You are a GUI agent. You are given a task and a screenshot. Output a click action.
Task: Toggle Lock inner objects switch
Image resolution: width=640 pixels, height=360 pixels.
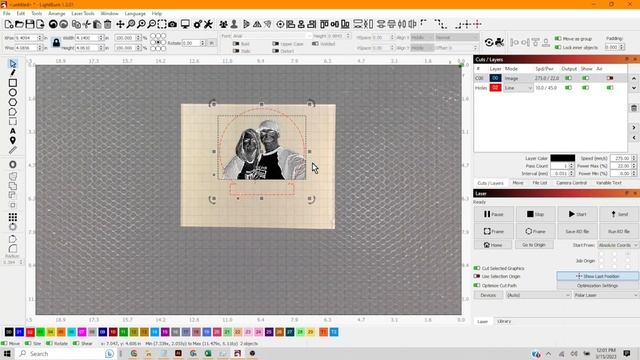click(x=558, y=47)
